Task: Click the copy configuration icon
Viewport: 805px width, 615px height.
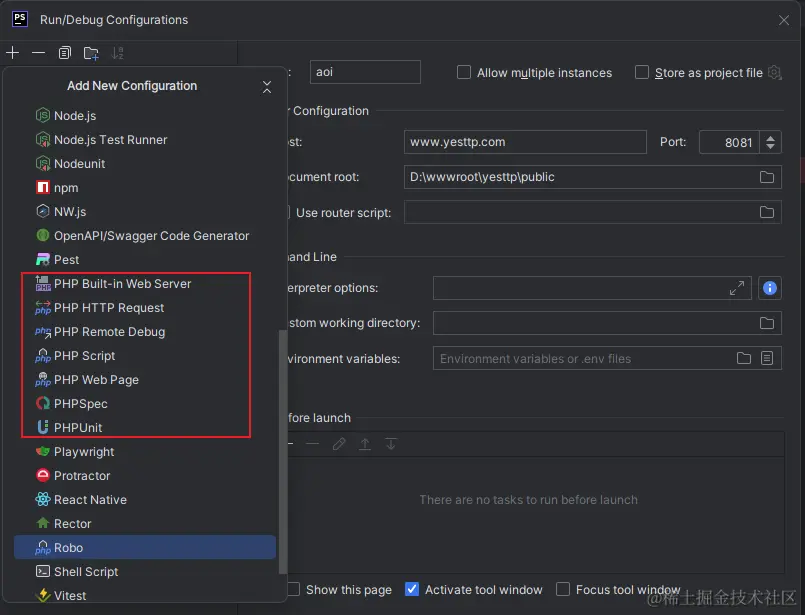Action: click(65, 52)
